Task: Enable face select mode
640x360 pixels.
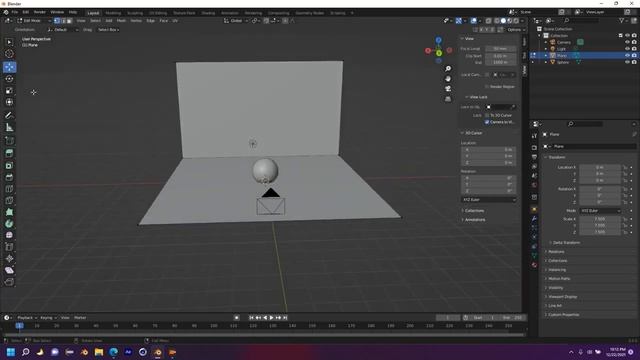Action: [69, 20]
